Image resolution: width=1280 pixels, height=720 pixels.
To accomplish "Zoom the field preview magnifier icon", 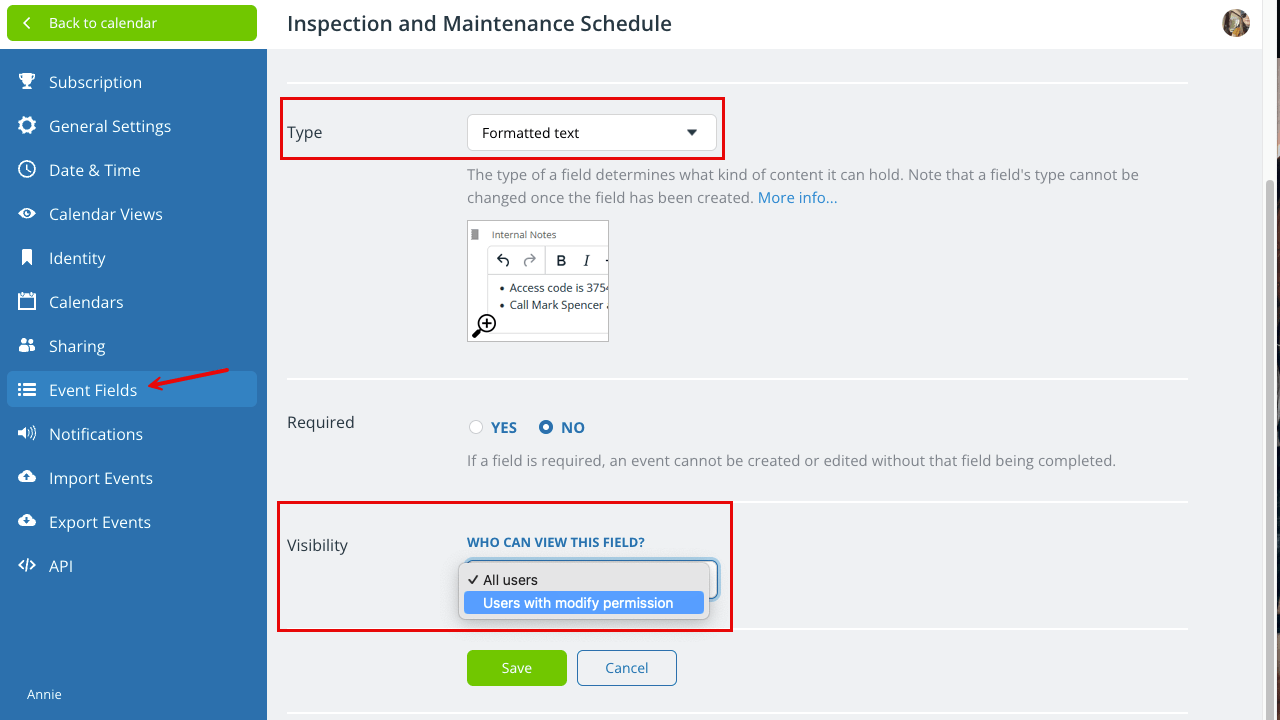I will [x=484, y=325].
